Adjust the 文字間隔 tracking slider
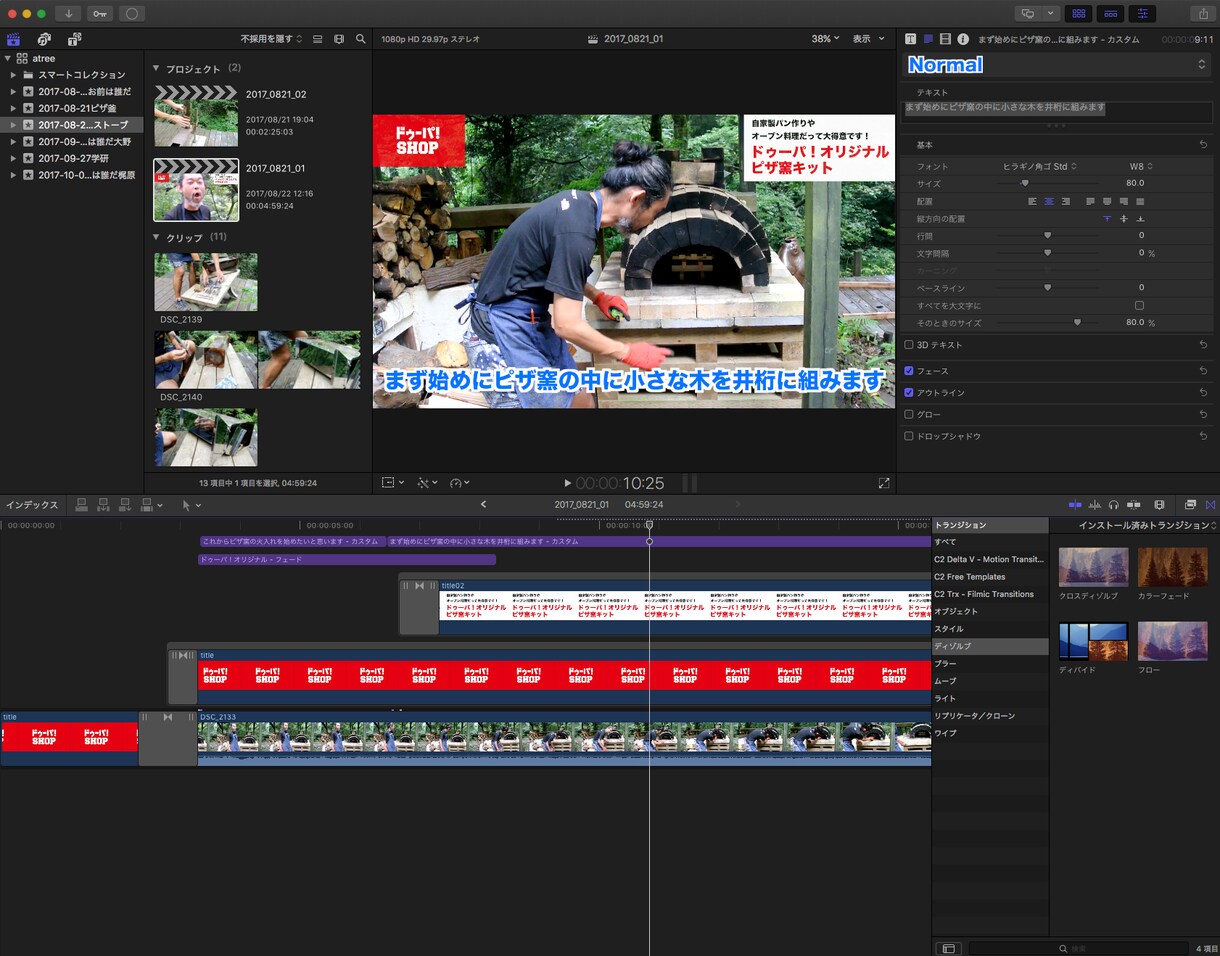 [1048, 254]
